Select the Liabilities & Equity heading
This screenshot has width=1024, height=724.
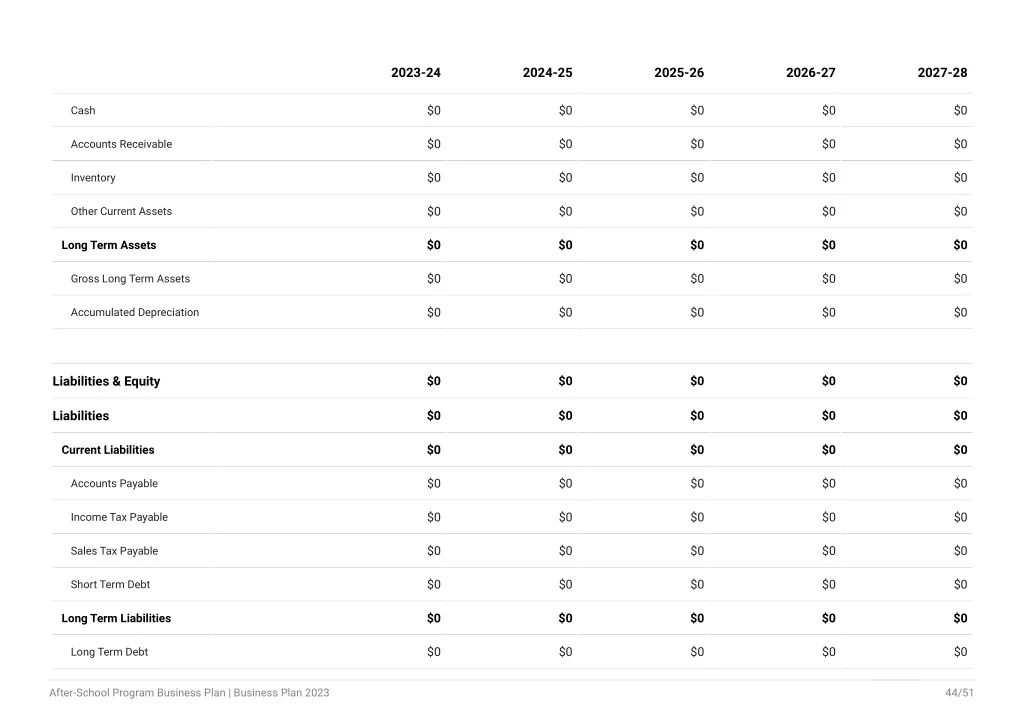[x=106, y=381]
